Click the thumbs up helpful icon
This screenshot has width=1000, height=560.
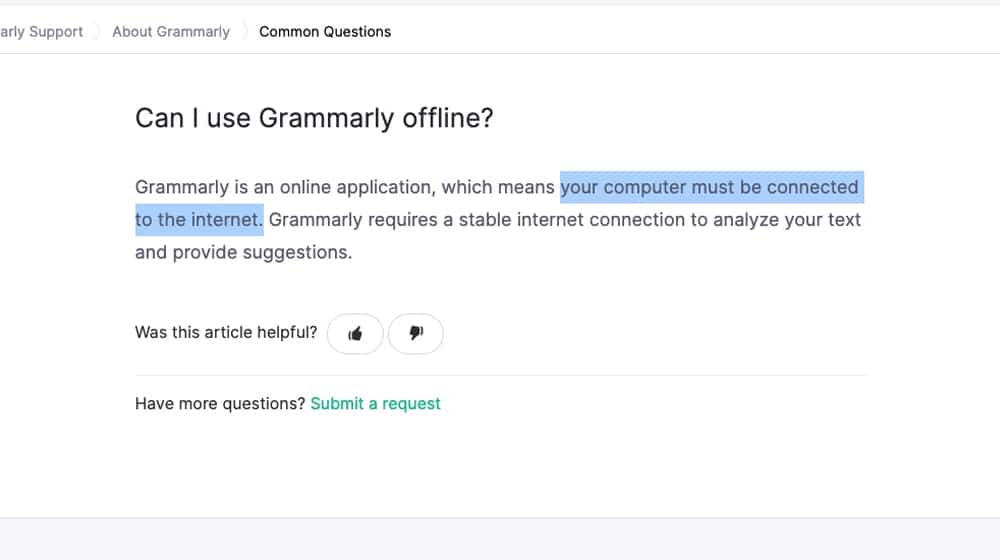pos(355,334)
